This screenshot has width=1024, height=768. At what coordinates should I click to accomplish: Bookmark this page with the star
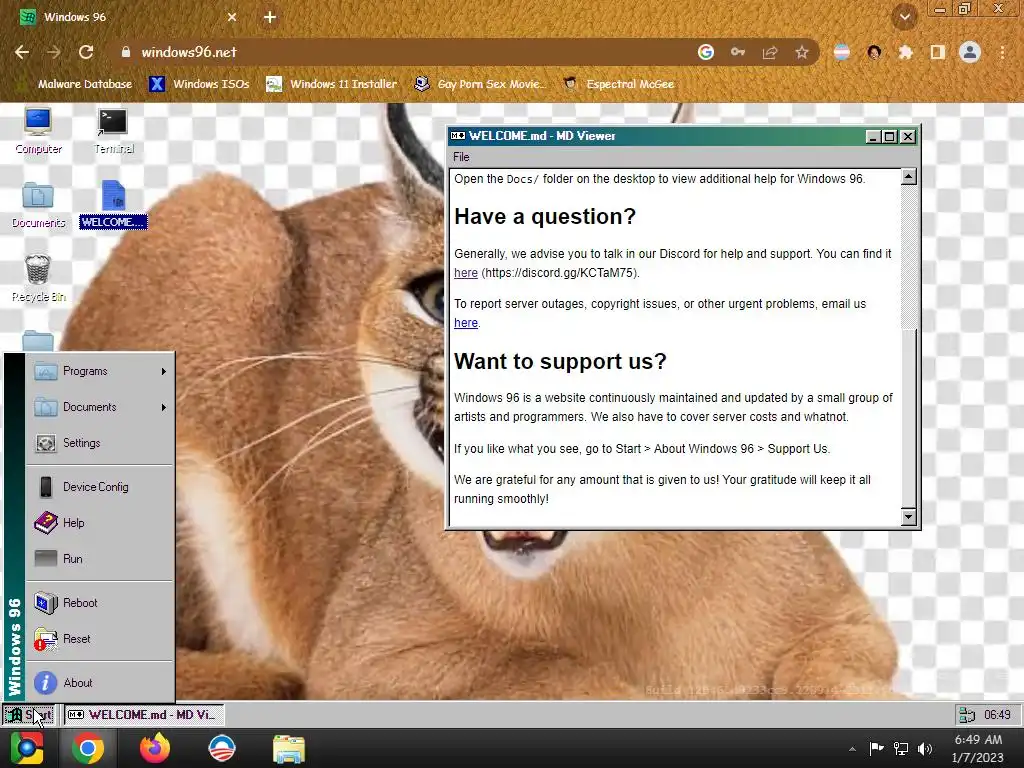802,52
